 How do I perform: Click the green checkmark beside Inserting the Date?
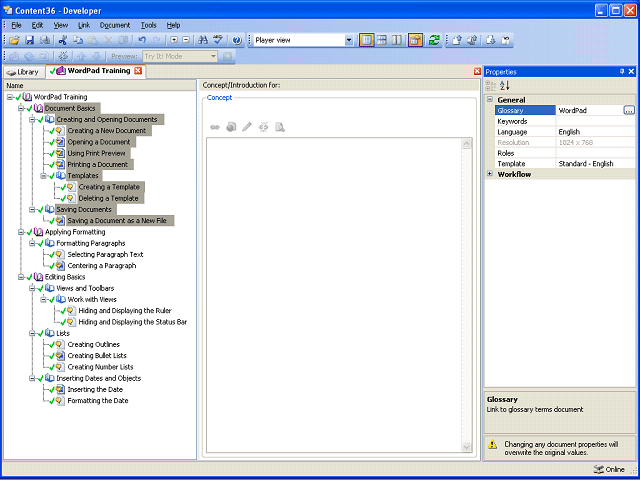click(x=50, y=390)
